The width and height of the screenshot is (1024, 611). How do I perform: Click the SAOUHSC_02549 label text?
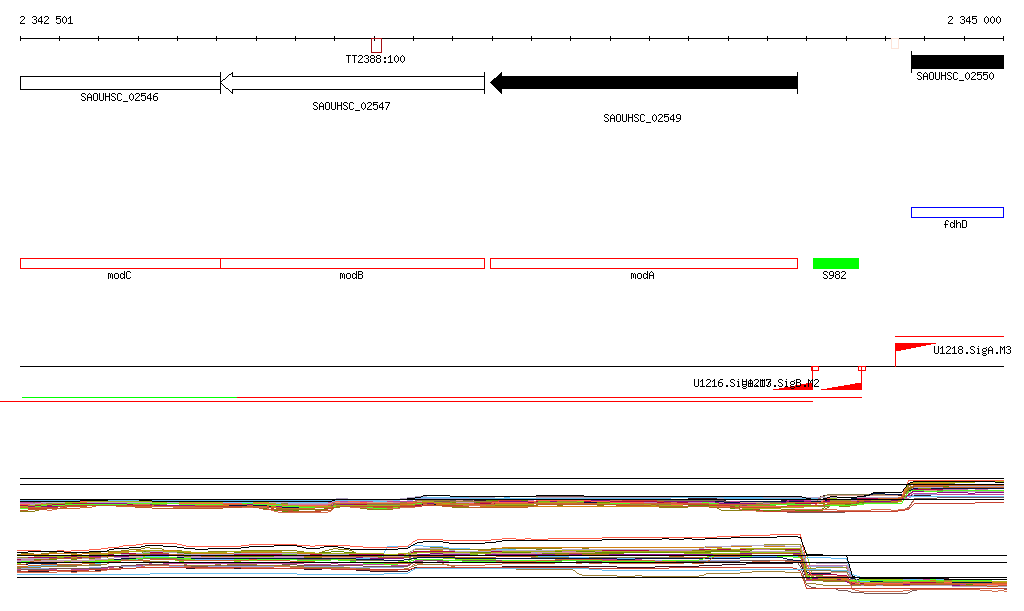(642, 118)
